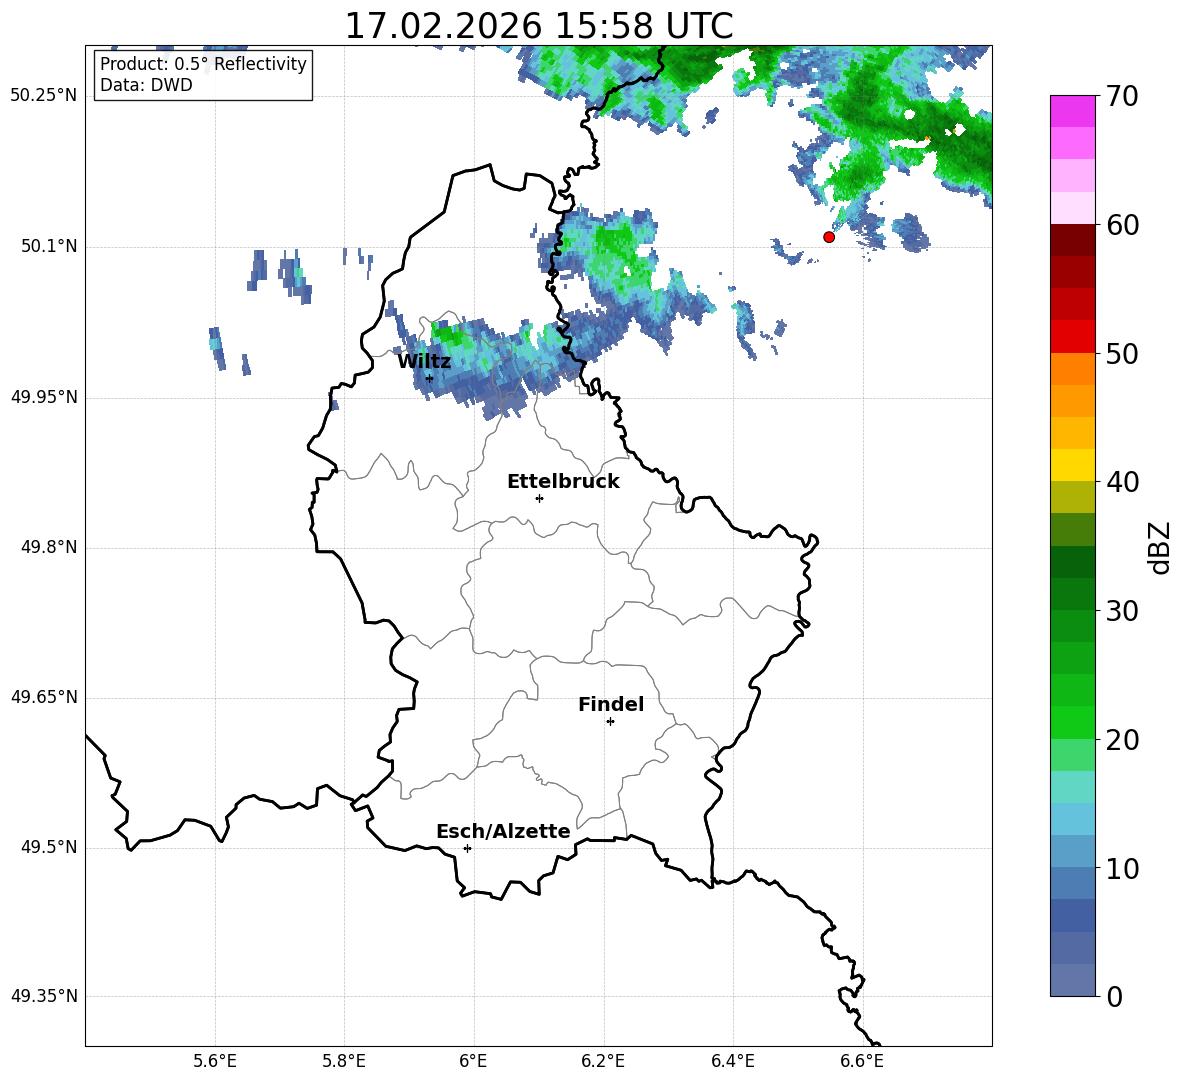The image size is (1184, 1081).
Task: Click the 20 value on the colorbar
Action: tap(1122, 740)
